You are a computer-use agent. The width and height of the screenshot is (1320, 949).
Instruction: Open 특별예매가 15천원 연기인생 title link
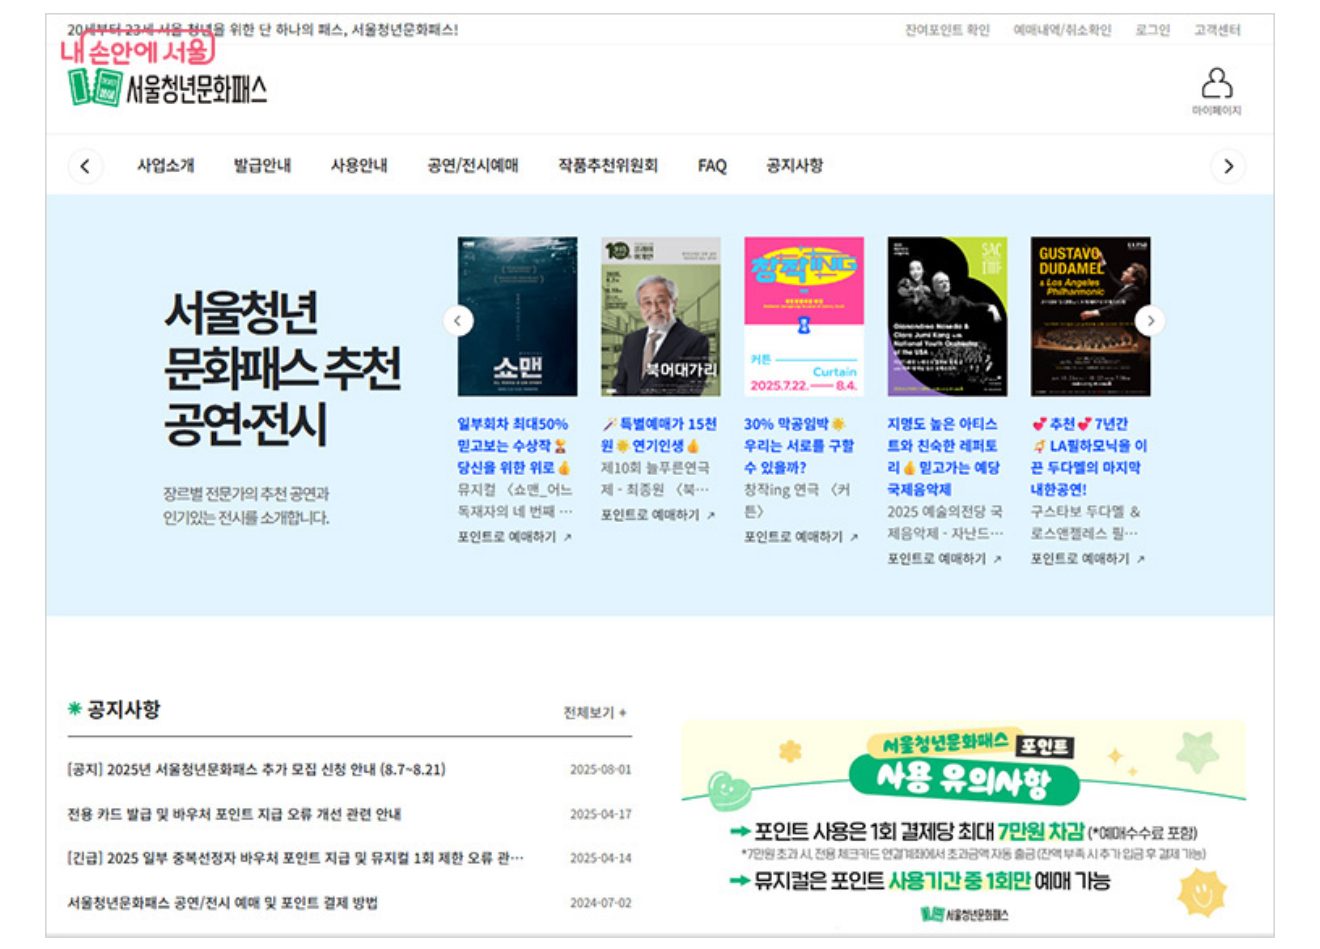click(659, 435)
